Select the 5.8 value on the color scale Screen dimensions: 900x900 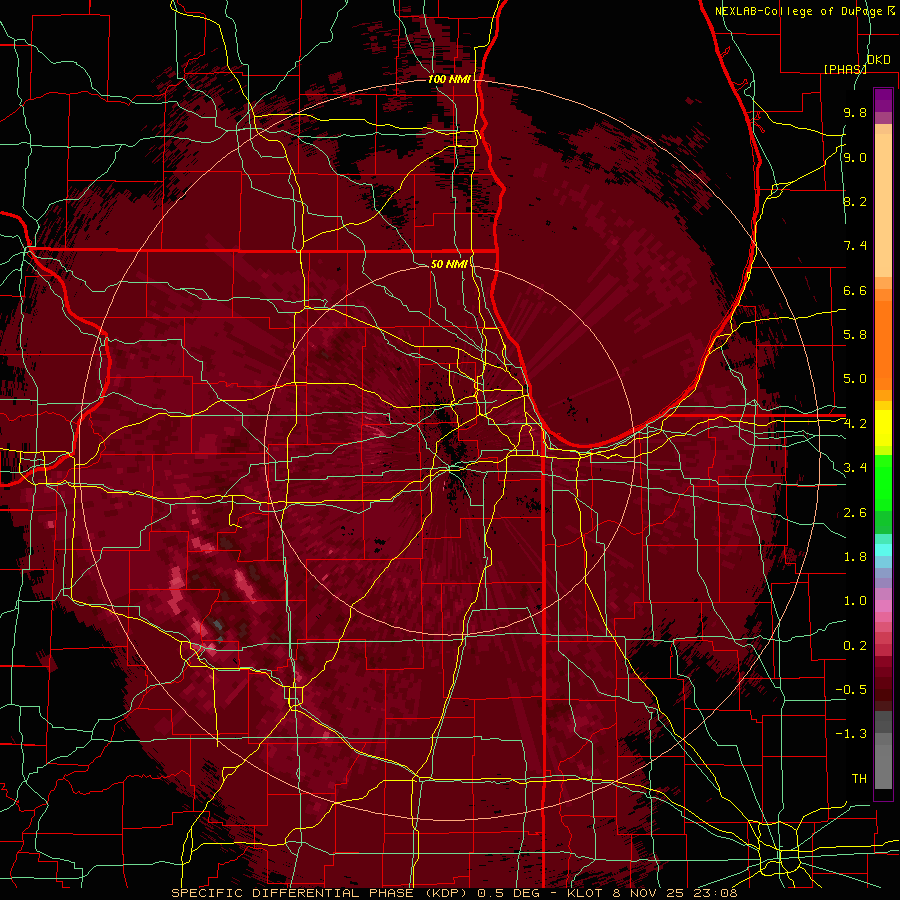pos(855,335)
